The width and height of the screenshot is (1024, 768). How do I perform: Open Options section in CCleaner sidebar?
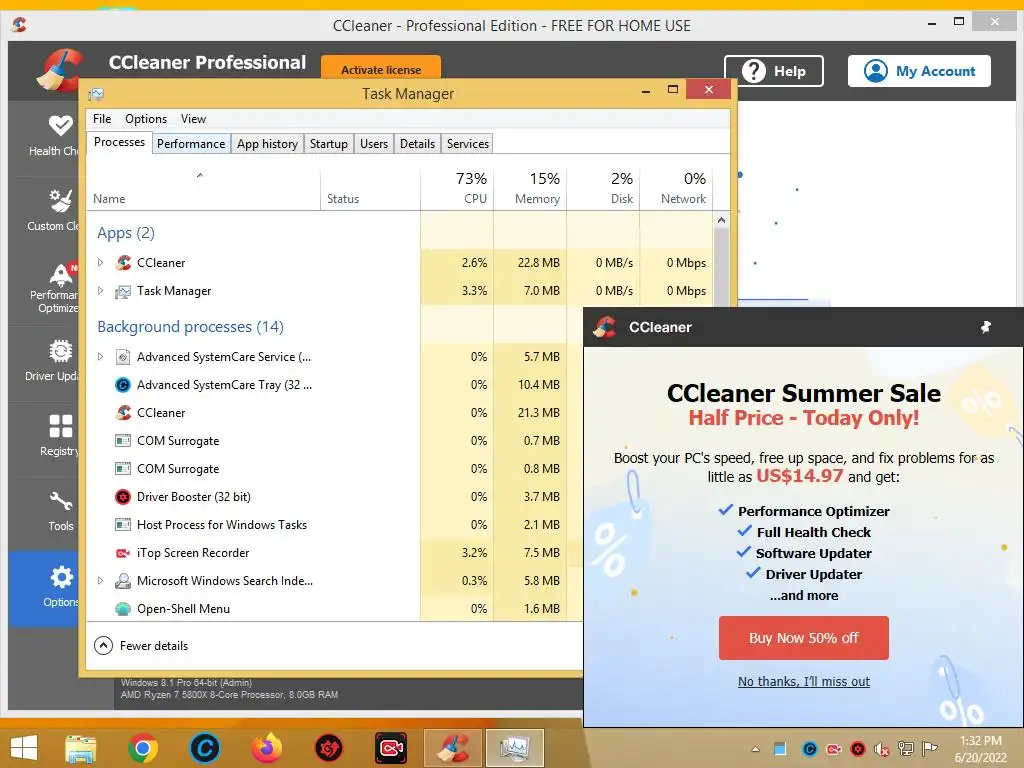point(44,588)
